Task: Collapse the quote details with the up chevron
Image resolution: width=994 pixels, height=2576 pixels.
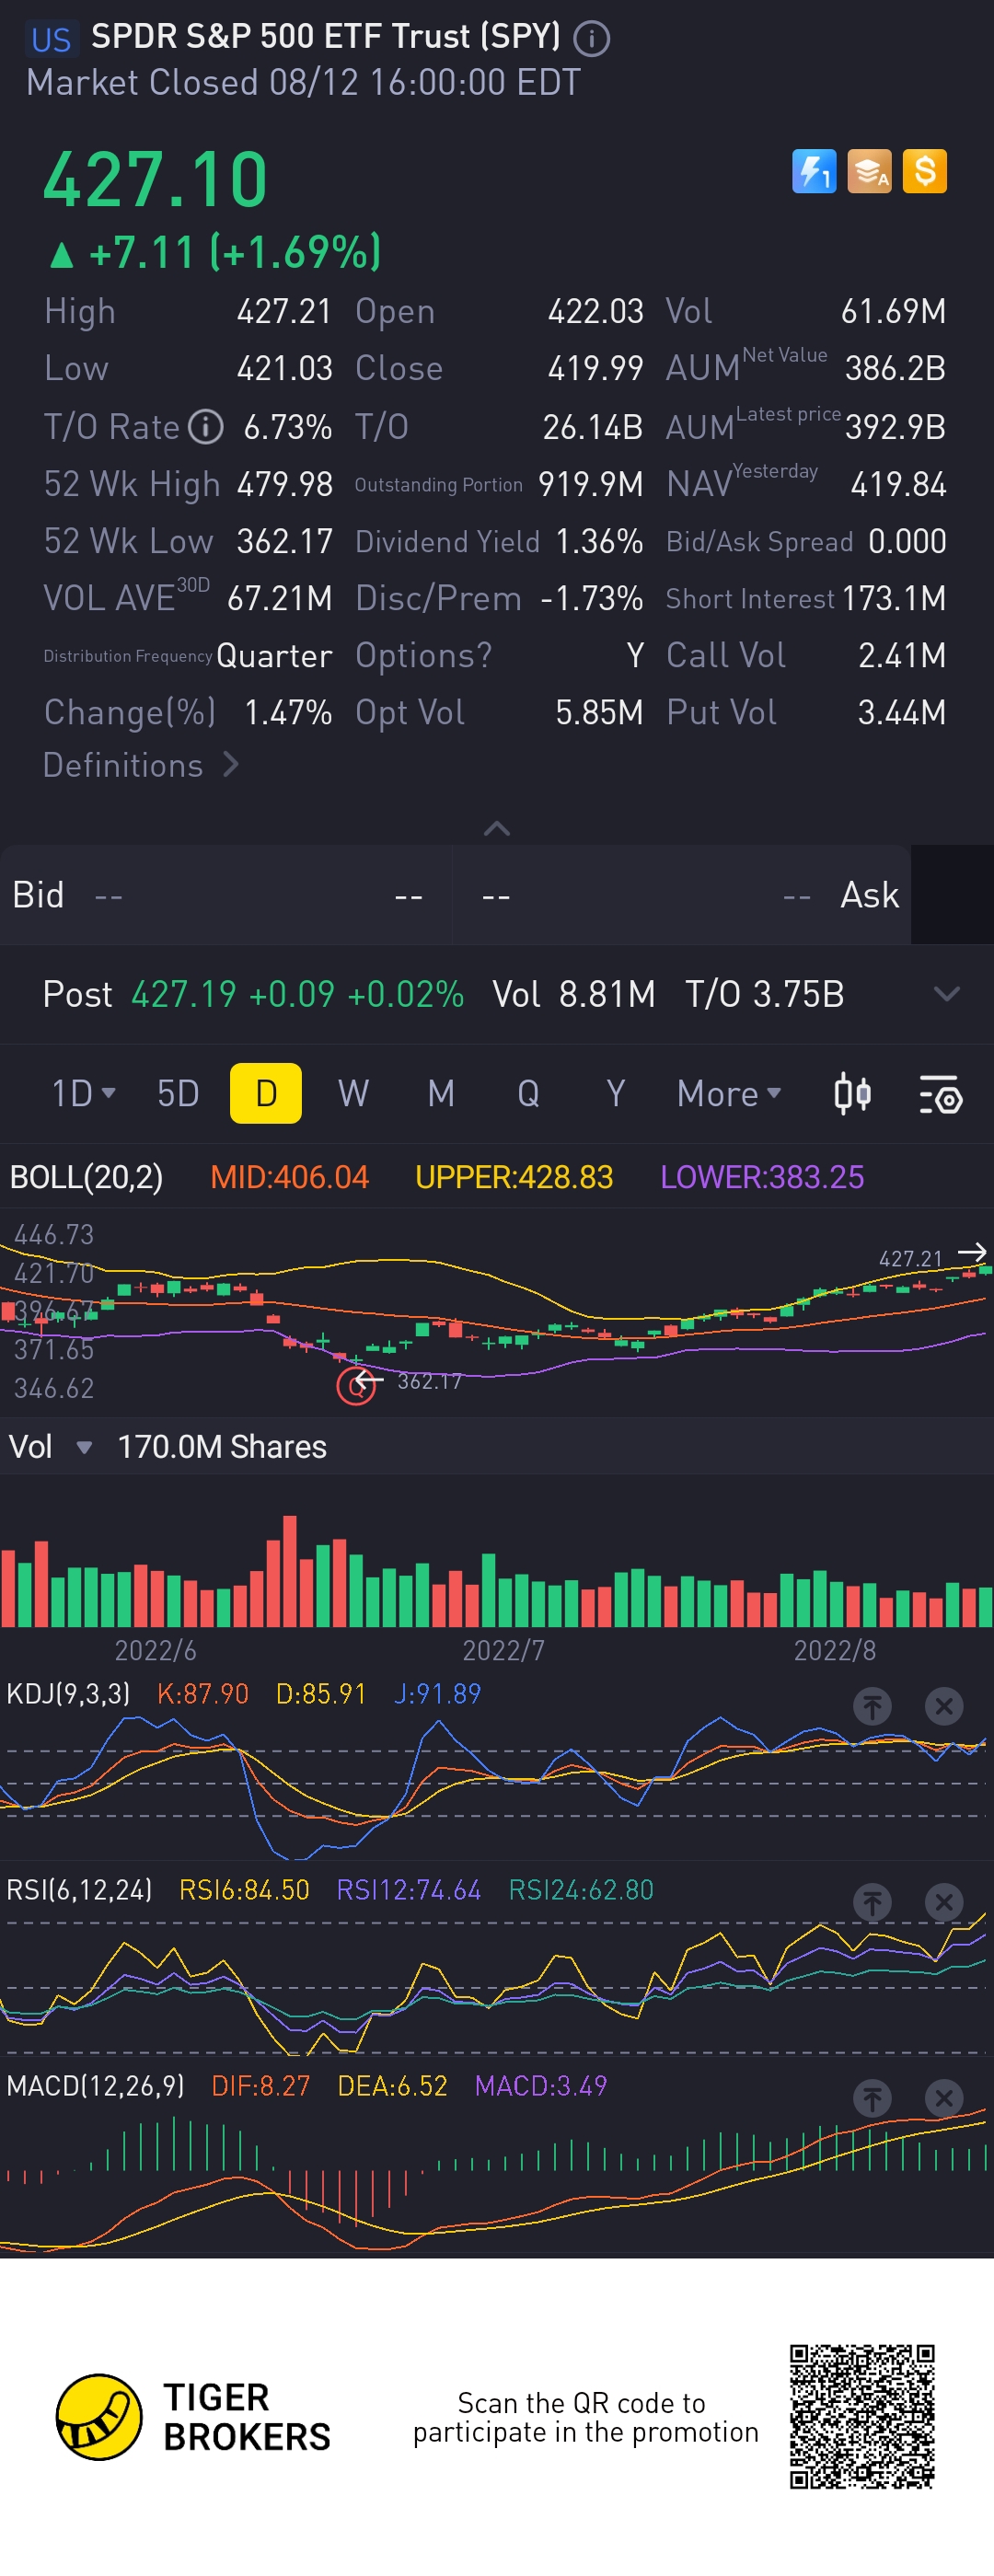Action: (497, 828)
